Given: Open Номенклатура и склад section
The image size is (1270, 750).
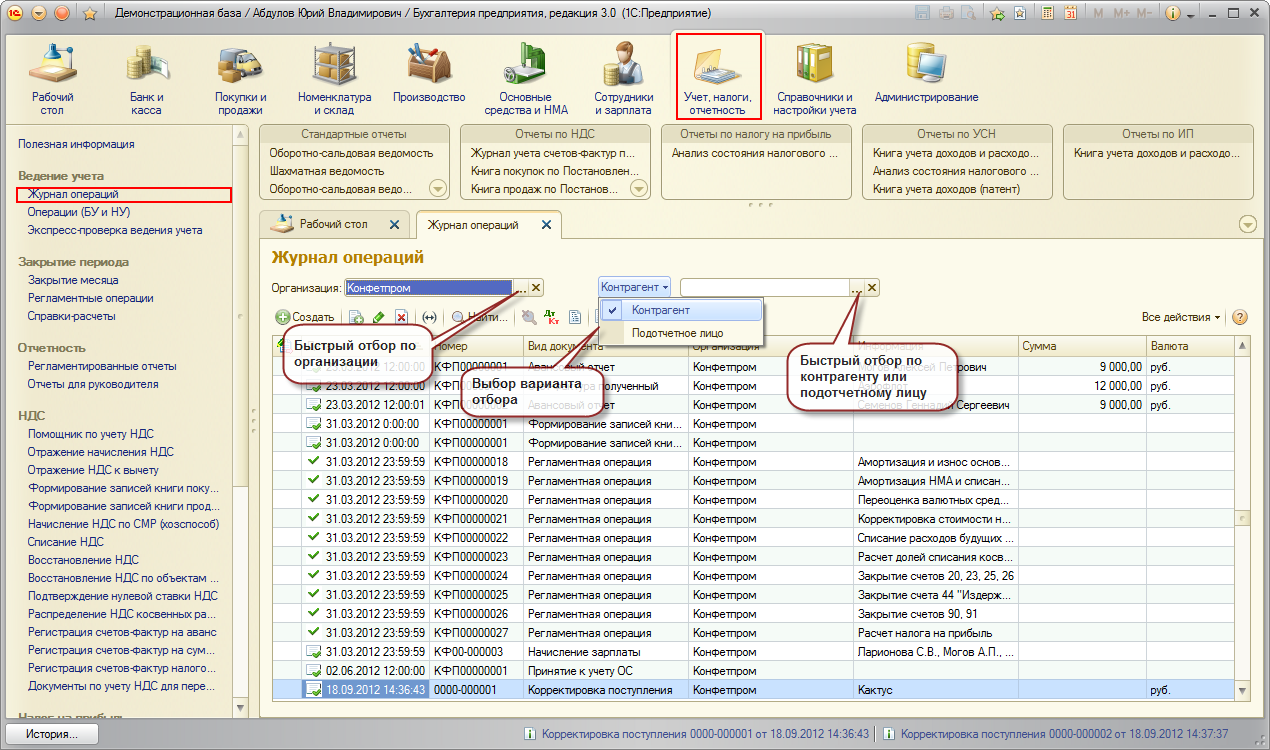Looking at the screenshot, I should [x=334, y=78].
